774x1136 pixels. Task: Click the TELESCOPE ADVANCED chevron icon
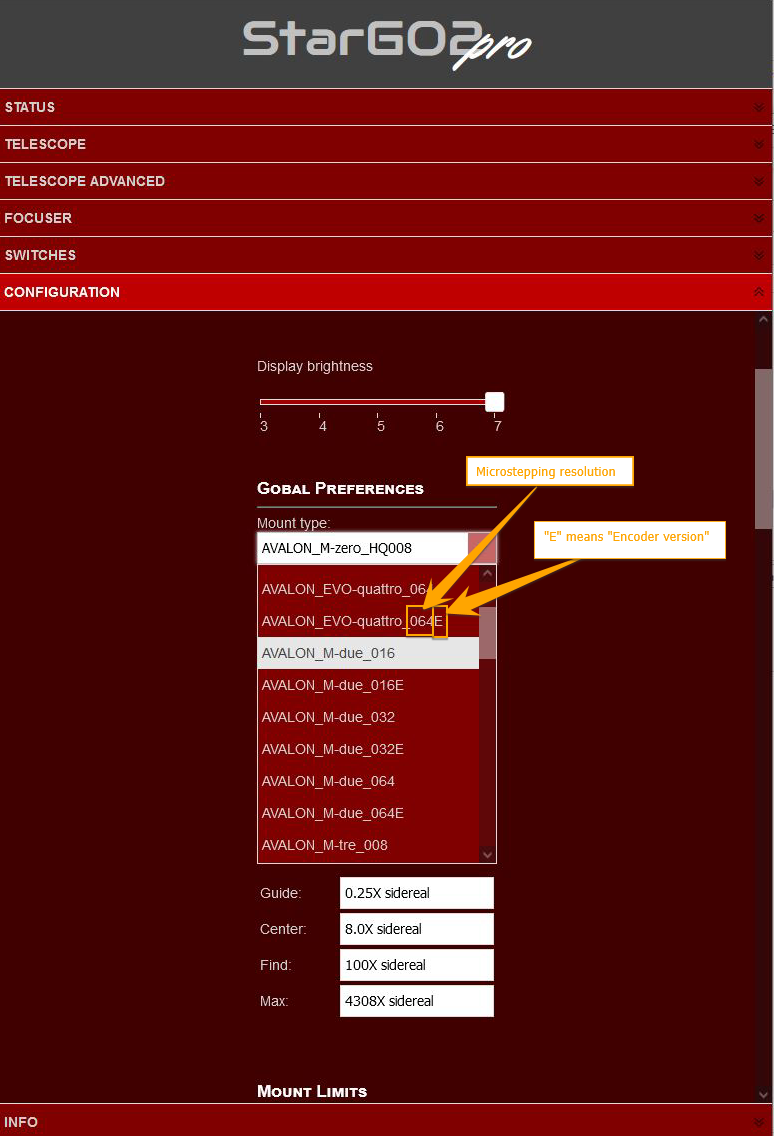pyautogui.click(x=759, y=181)
